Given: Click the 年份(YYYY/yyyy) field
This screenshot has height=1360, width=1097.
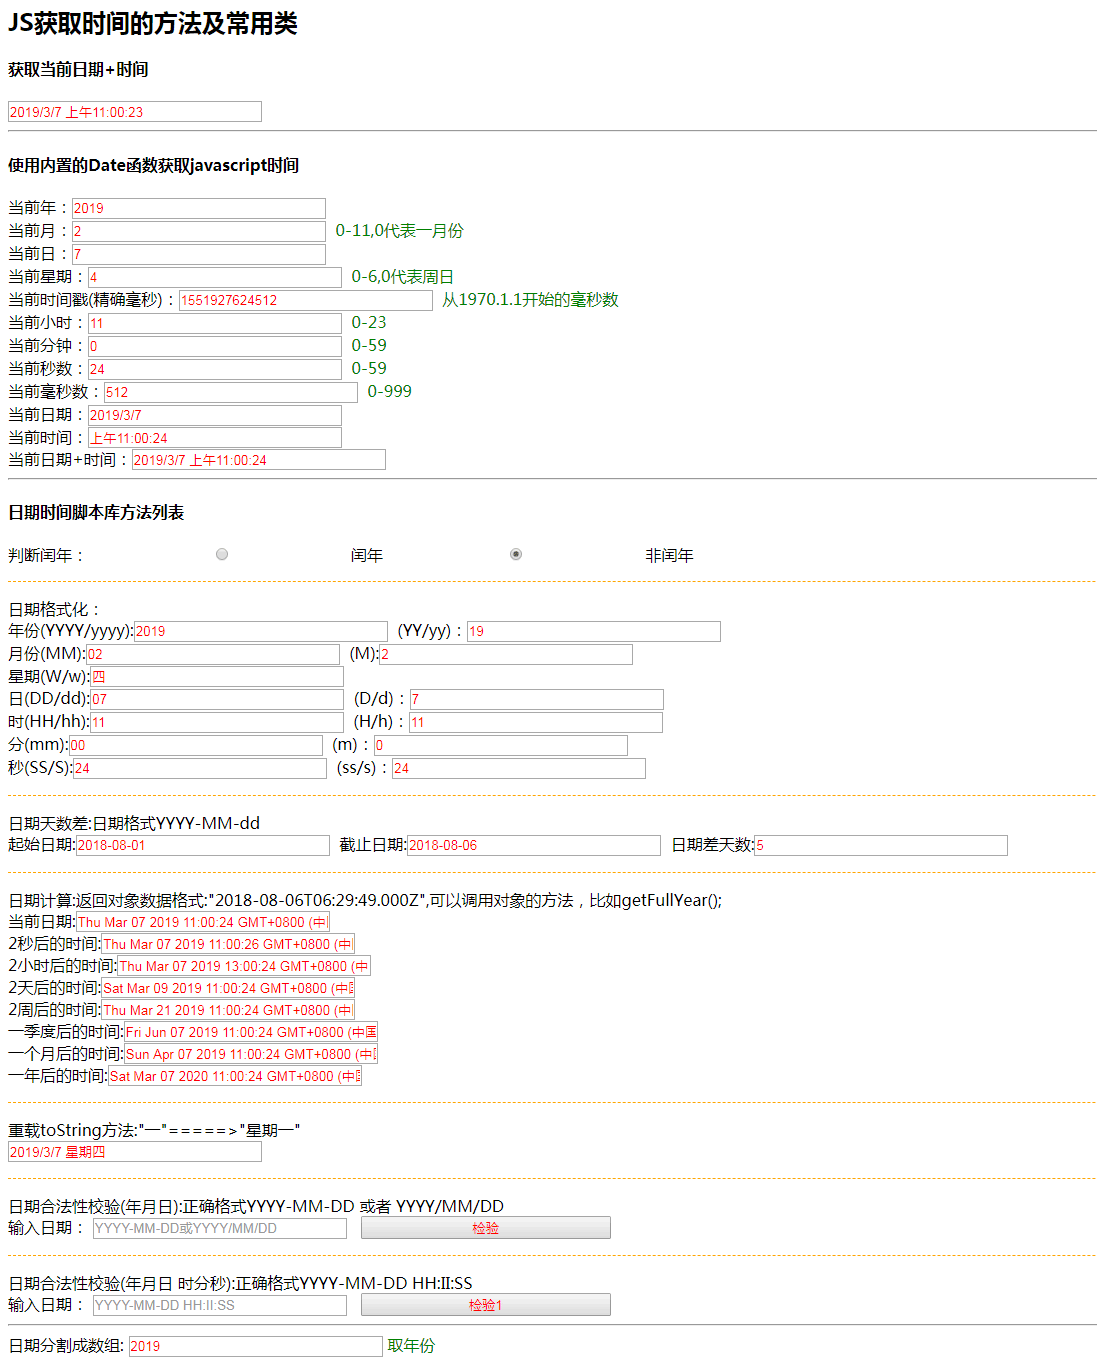Looking at the screenshot, I should (x=261, y=631).
